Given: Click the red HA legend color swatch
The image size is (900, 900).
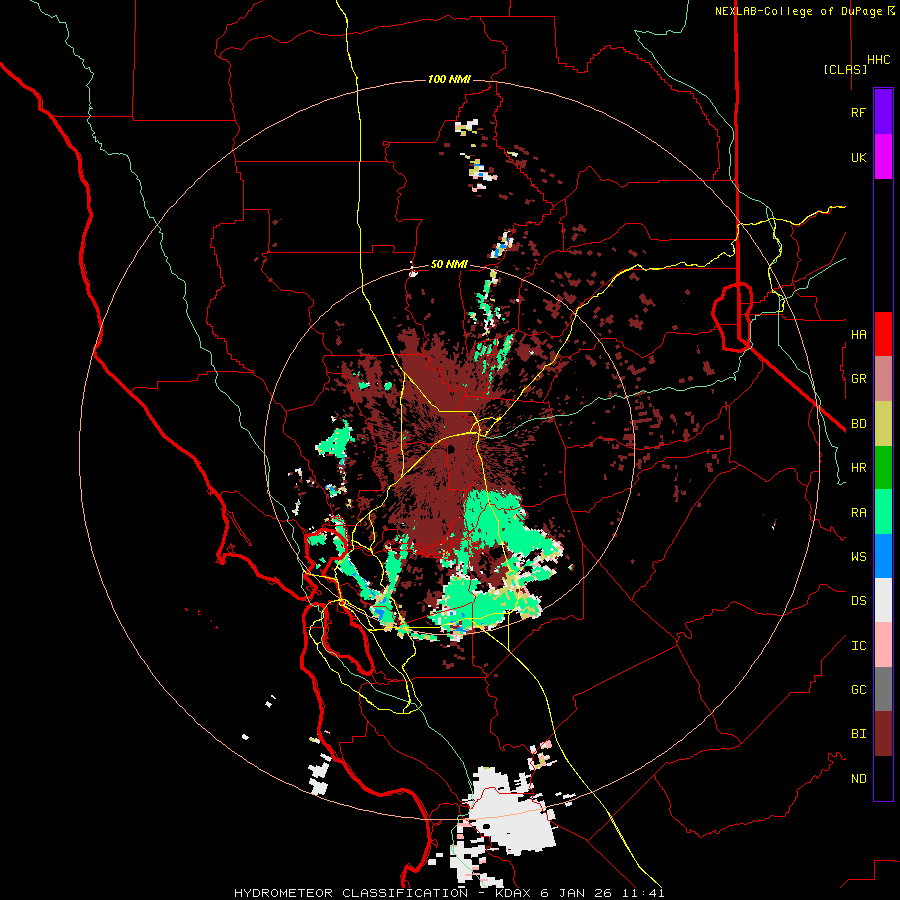Looking at the screenshot, I should tap(883, 334).
